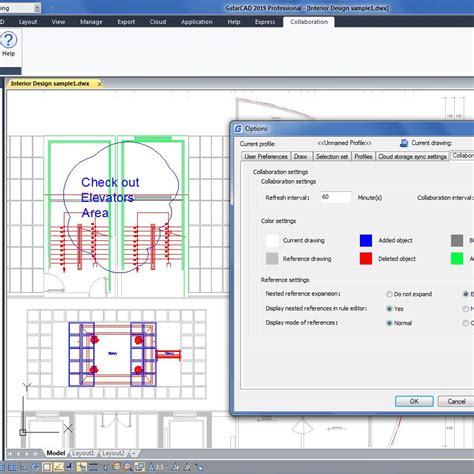This screenshot has height=474, width=474.
Task: Toggle Lineweight display status bar icon
Action: pos(93,467)
